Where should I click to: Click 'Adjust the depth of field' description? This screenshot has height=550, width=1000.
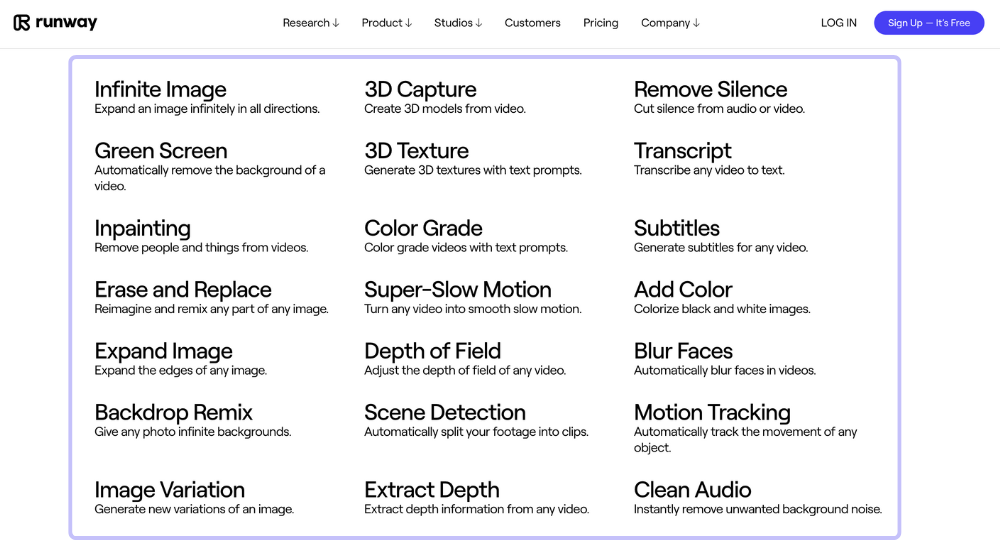(465, 371)
